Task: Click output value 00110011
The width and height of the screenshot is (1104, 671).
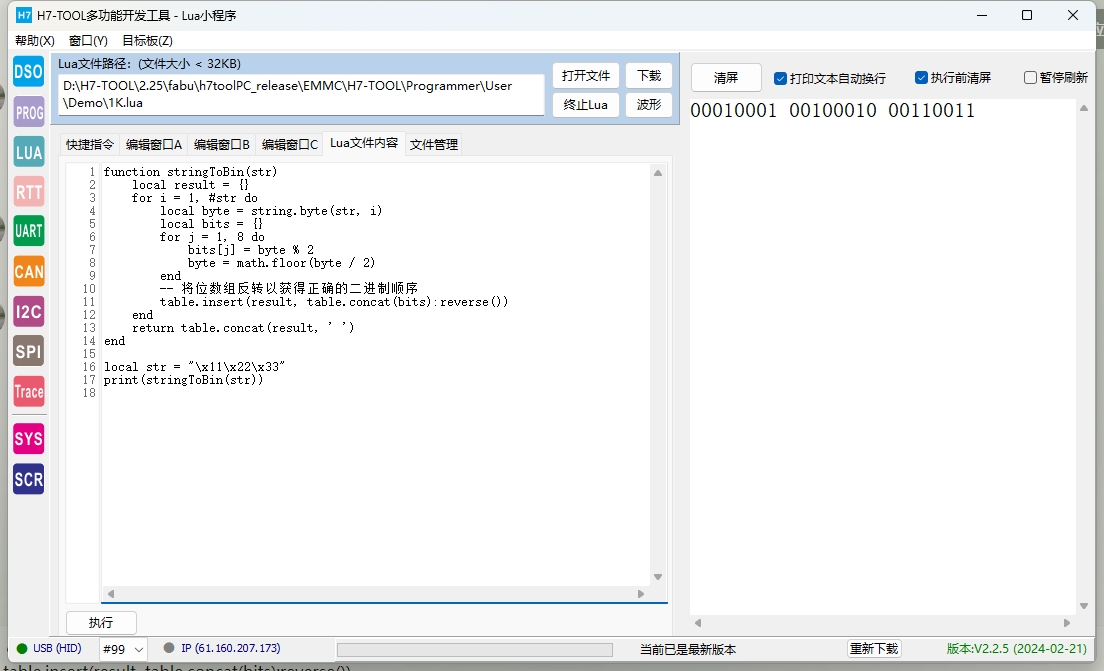Action: click(931, 111)
